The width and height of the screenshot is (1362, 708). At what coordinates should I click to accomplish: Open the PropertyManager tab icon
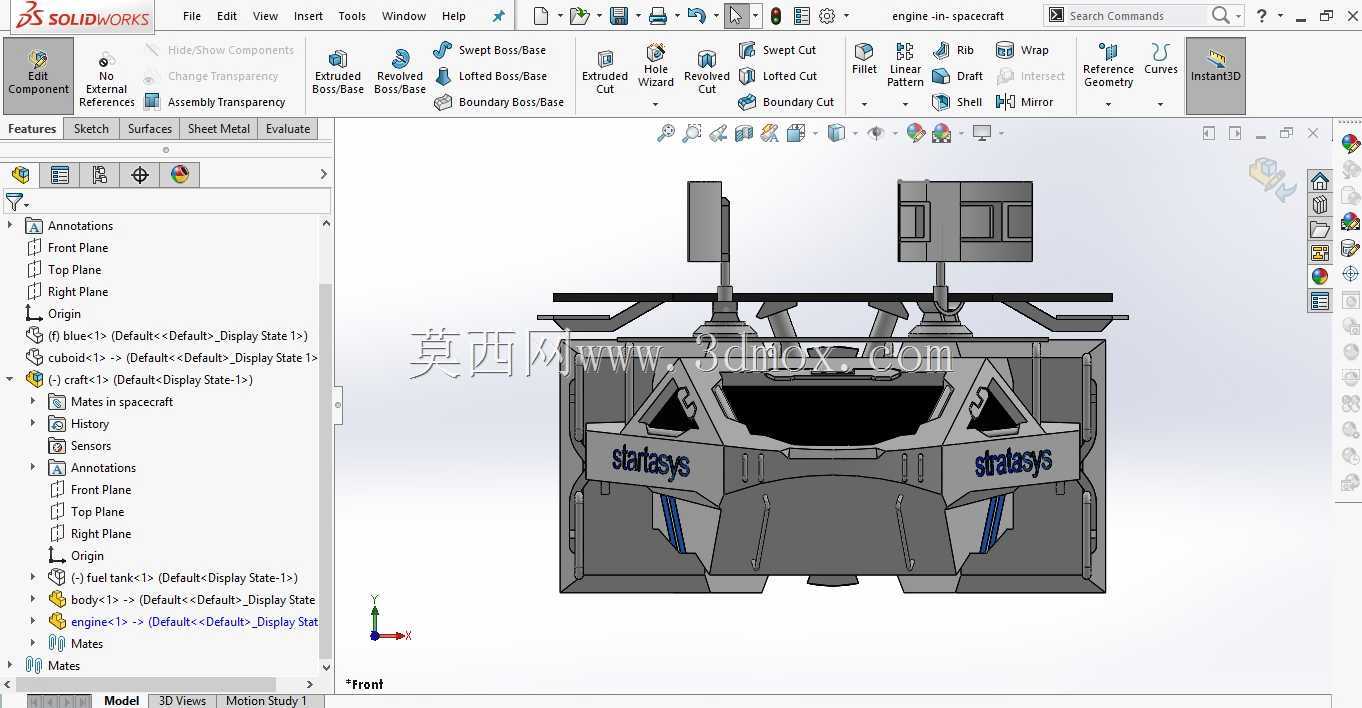pyautogui.click(x=60, y=175)
